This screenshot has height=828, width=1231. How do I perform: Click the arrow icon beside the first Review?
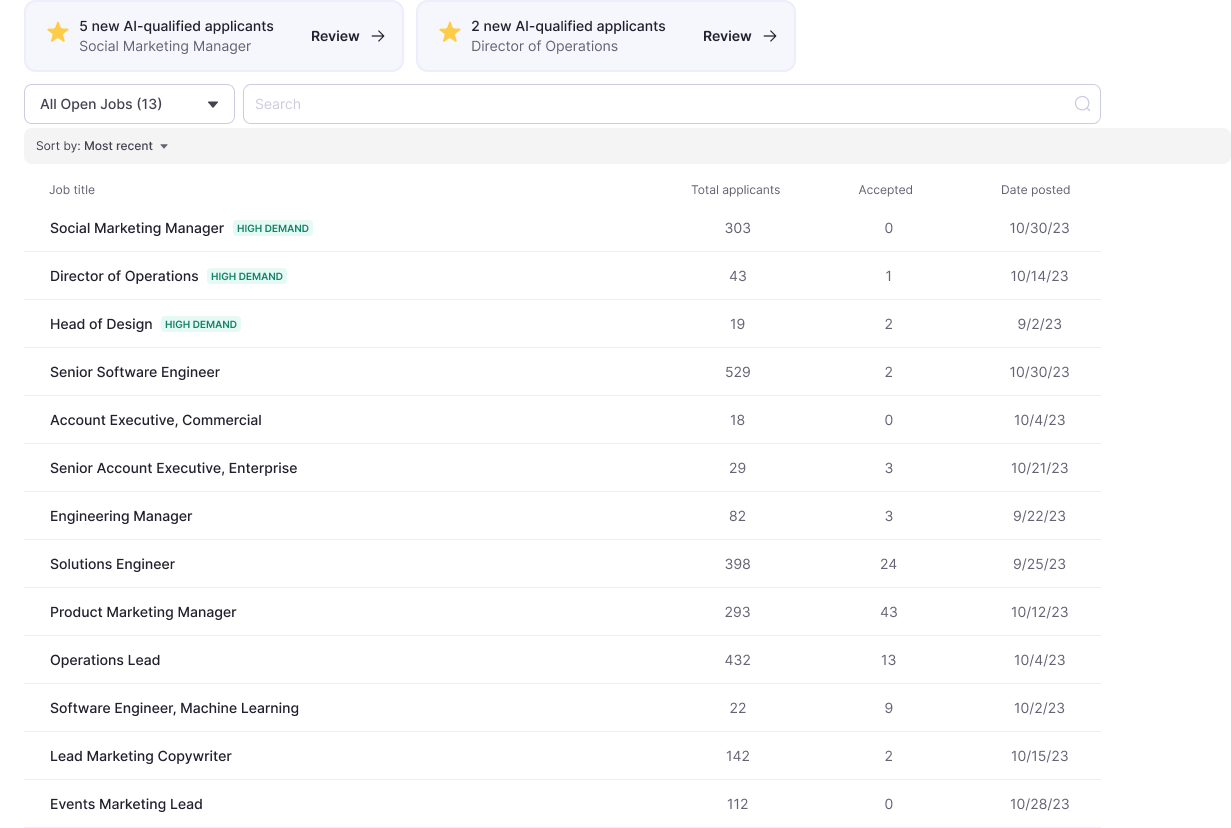tap(377, 35)
